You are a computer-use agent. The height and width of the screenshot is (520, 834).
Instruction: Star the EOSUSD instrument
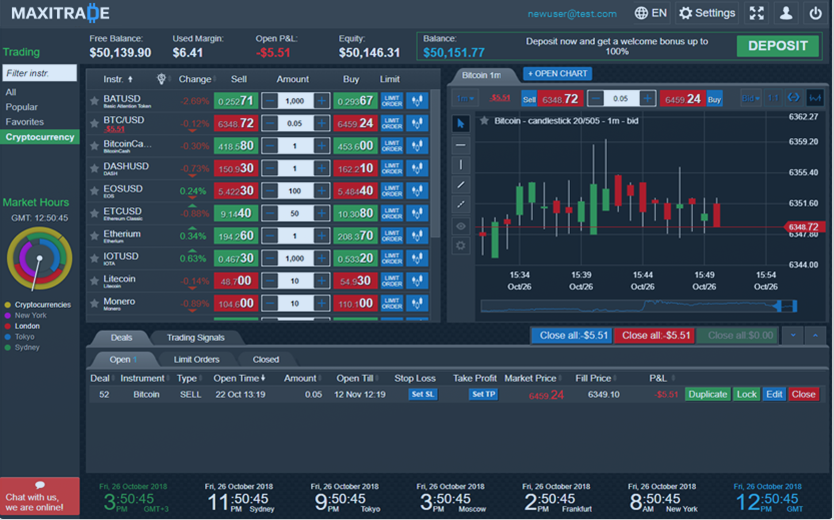coord(94,191)
